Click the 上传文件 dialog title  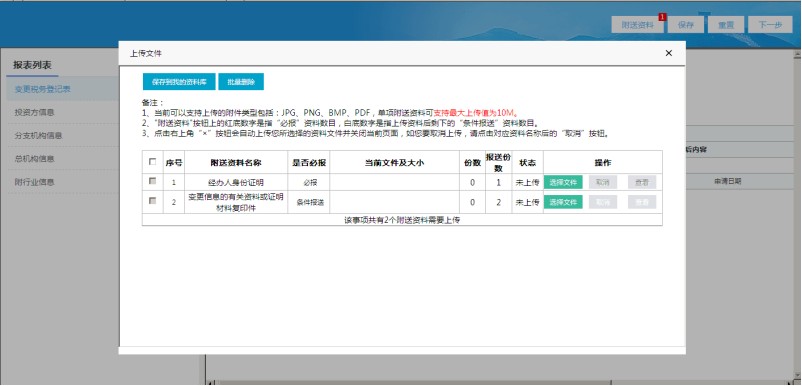[x=146, y=53]
